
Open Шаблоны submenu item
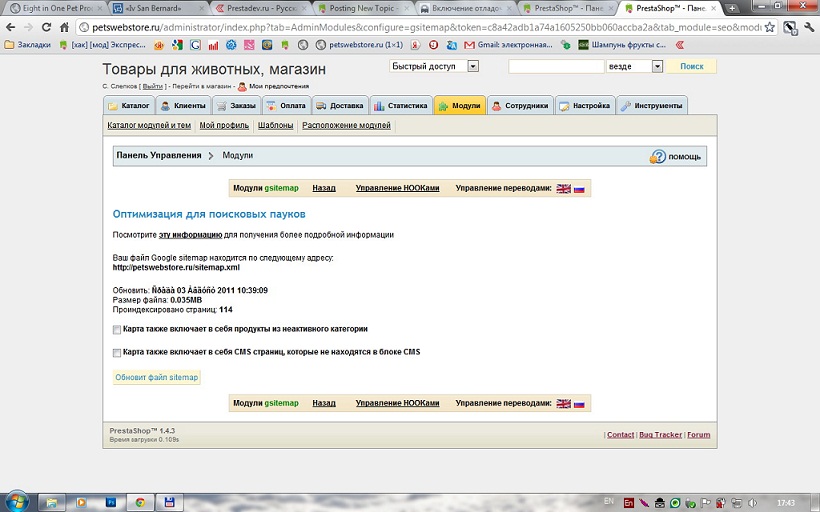coord(276,126)
